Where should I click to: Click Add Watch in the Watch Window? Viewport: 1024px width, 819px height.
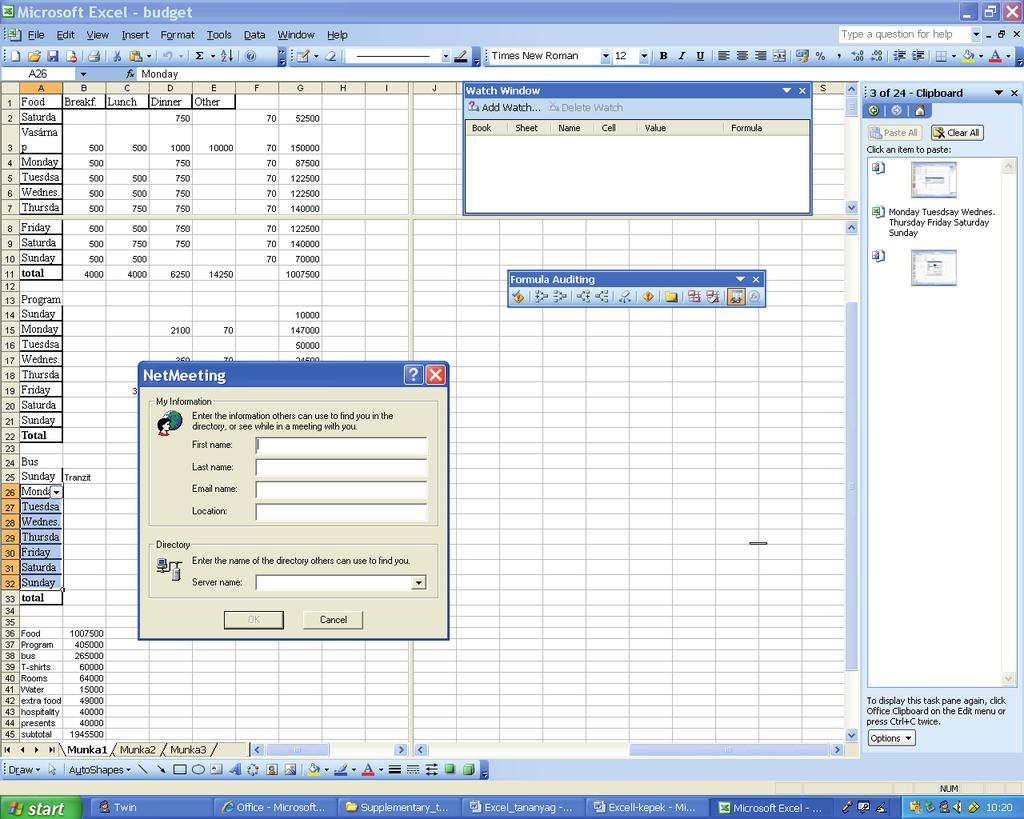504,108
